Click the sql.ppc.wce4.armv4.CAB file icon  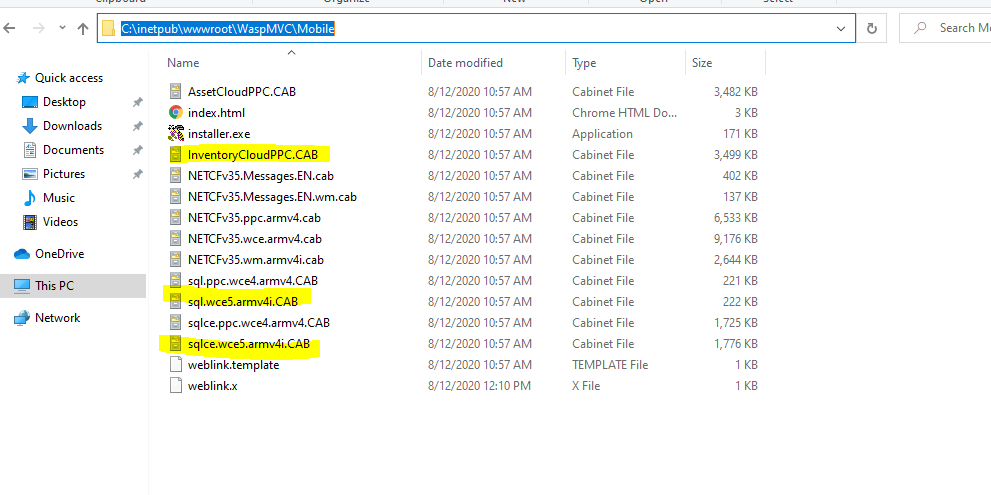click(176, 281)
